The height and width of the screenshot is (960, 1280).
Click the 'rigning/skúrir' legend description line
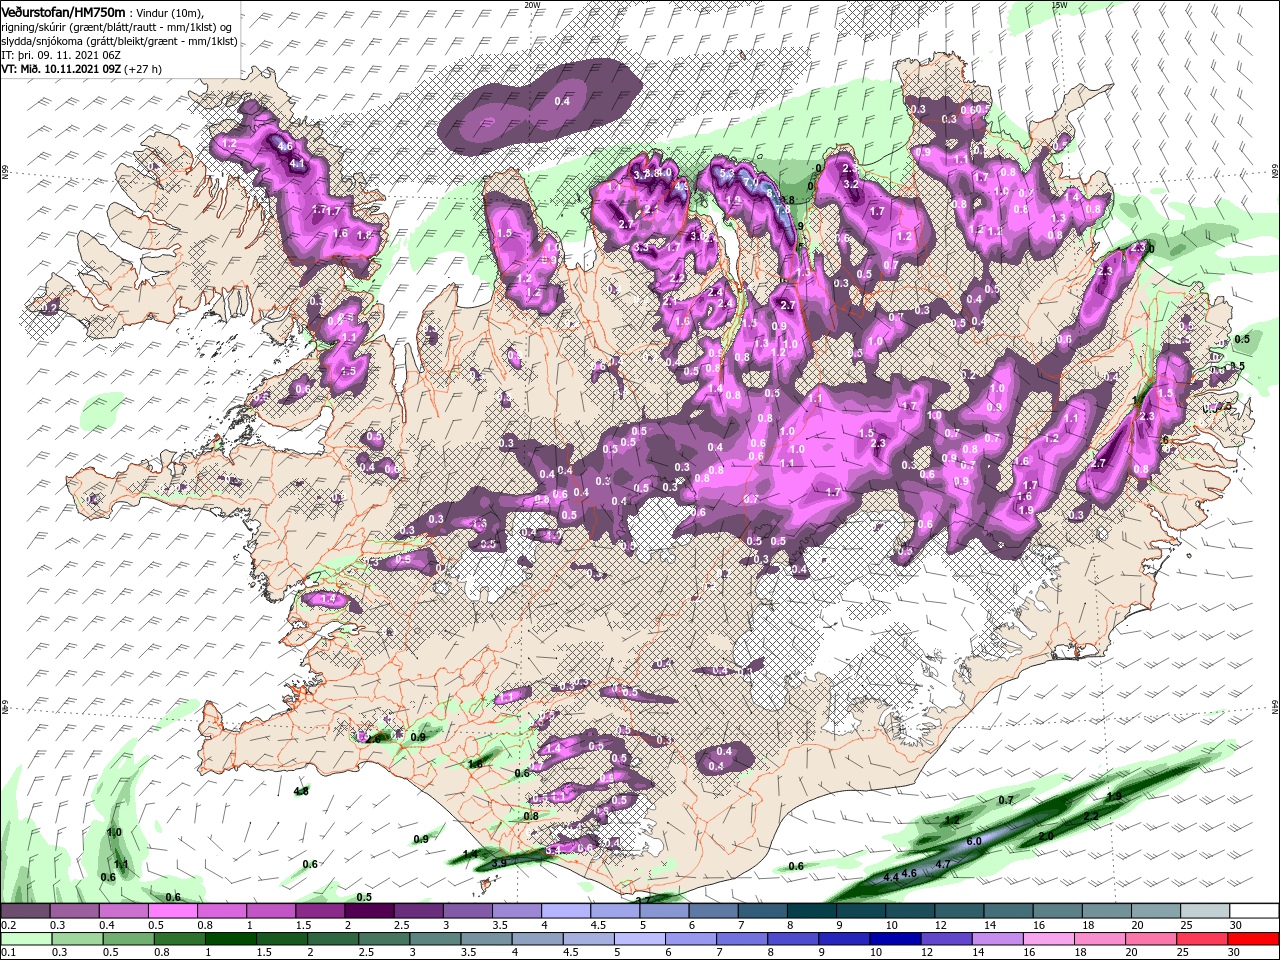[115, 26]
